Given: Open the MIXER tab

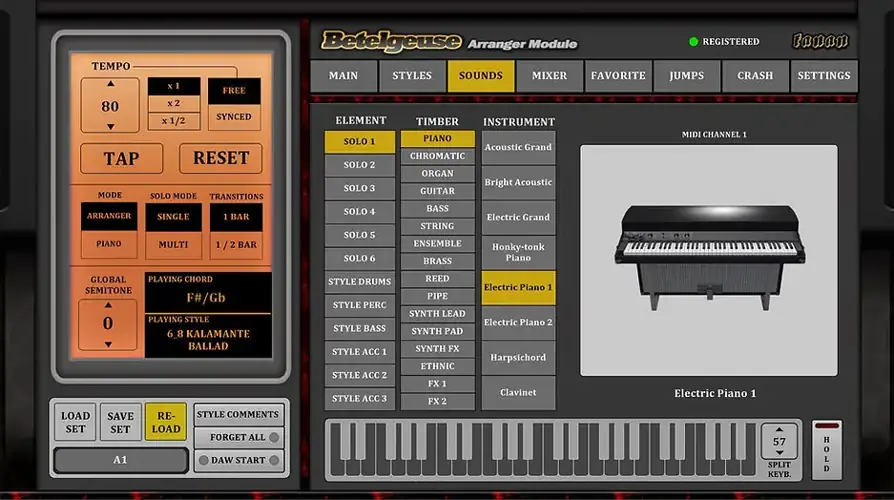Looking at the screenshot, I should [x=549, y=76].
